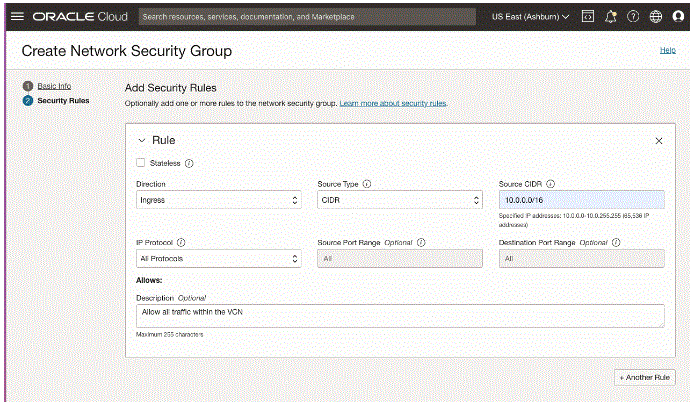This screenshot has width=694, height=406.
Task: Click the Source CIDR input field
Action: 580,200
